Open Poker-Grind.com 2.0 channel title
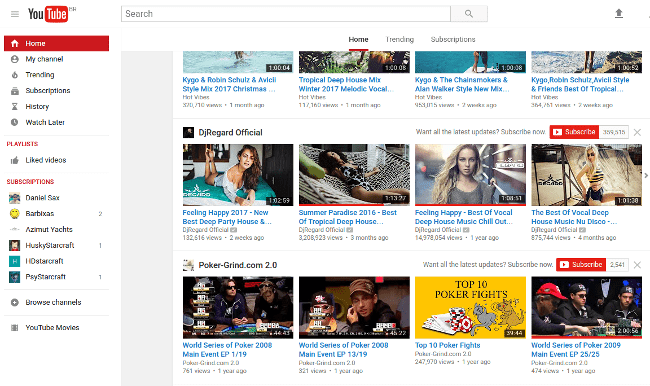This screenshot has height=386, width=650. click(238, 265)
